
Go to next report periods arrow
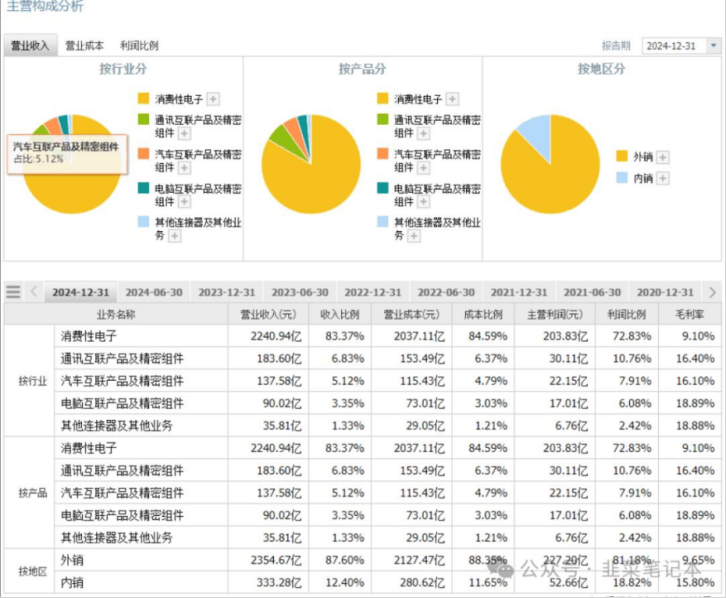tap(712, 292)
